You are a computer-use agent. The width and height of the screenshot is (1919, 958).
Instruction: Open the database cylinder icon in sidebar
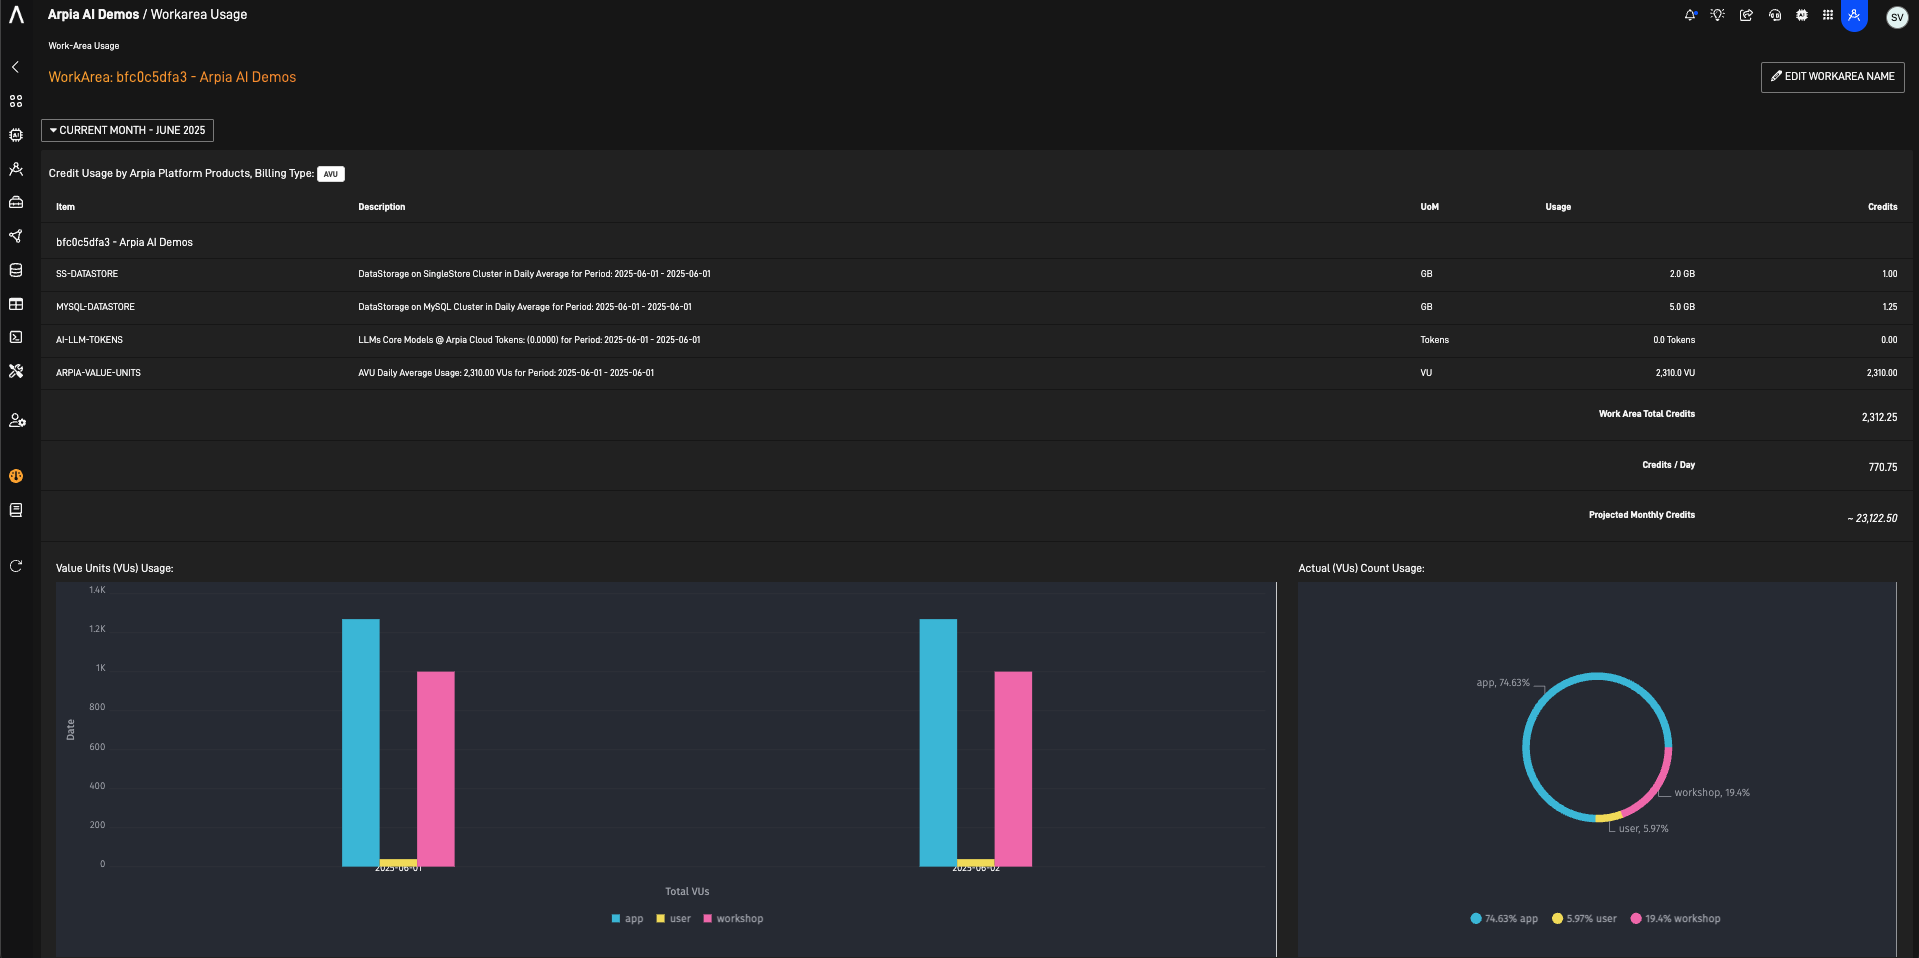pyautogui.click(x=16, y=270)
